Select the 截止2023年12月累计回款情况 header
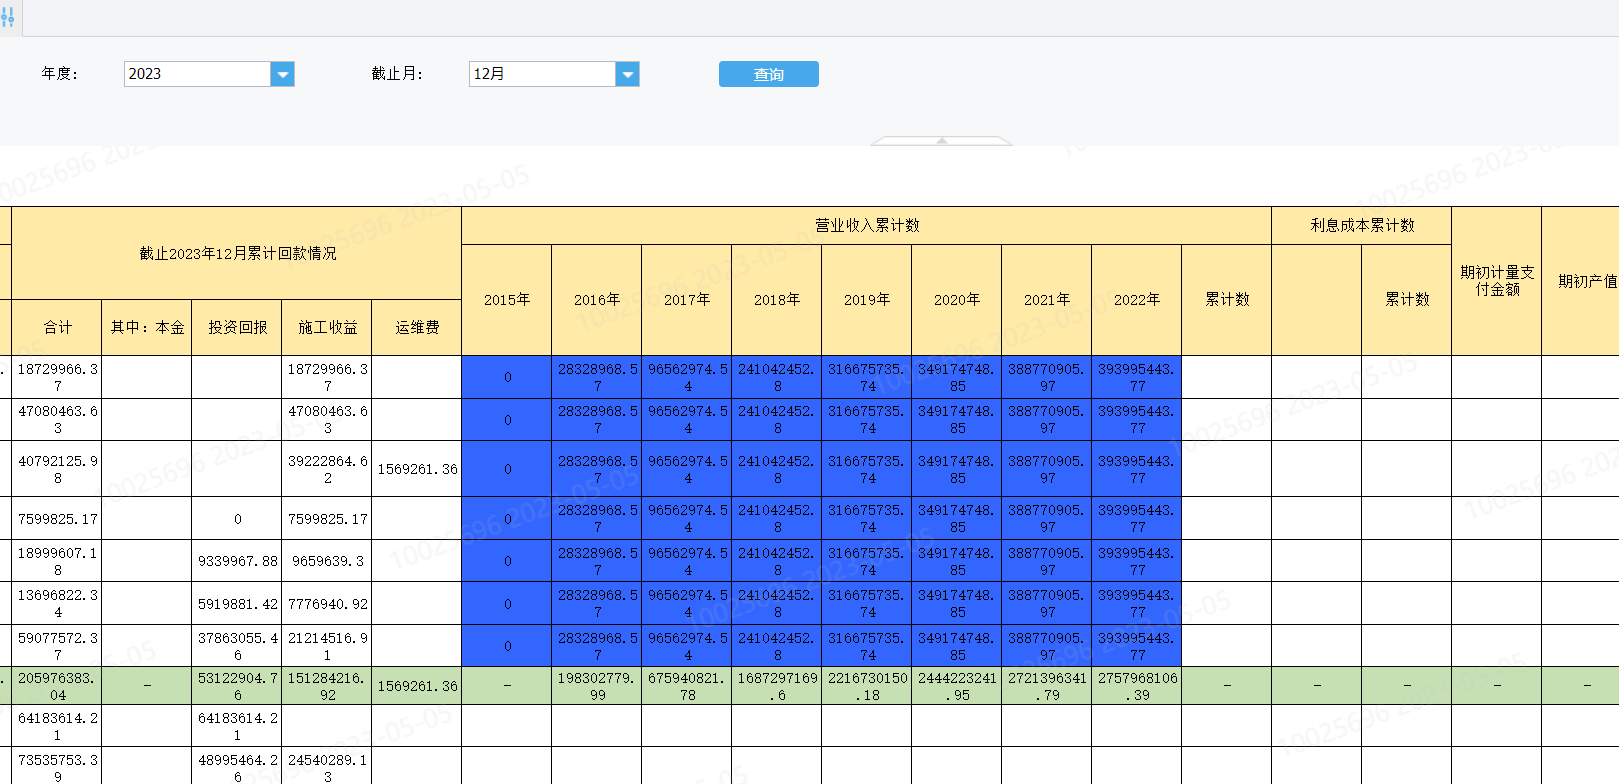This screenshot has height=784, width=1619. pos(237,253)
